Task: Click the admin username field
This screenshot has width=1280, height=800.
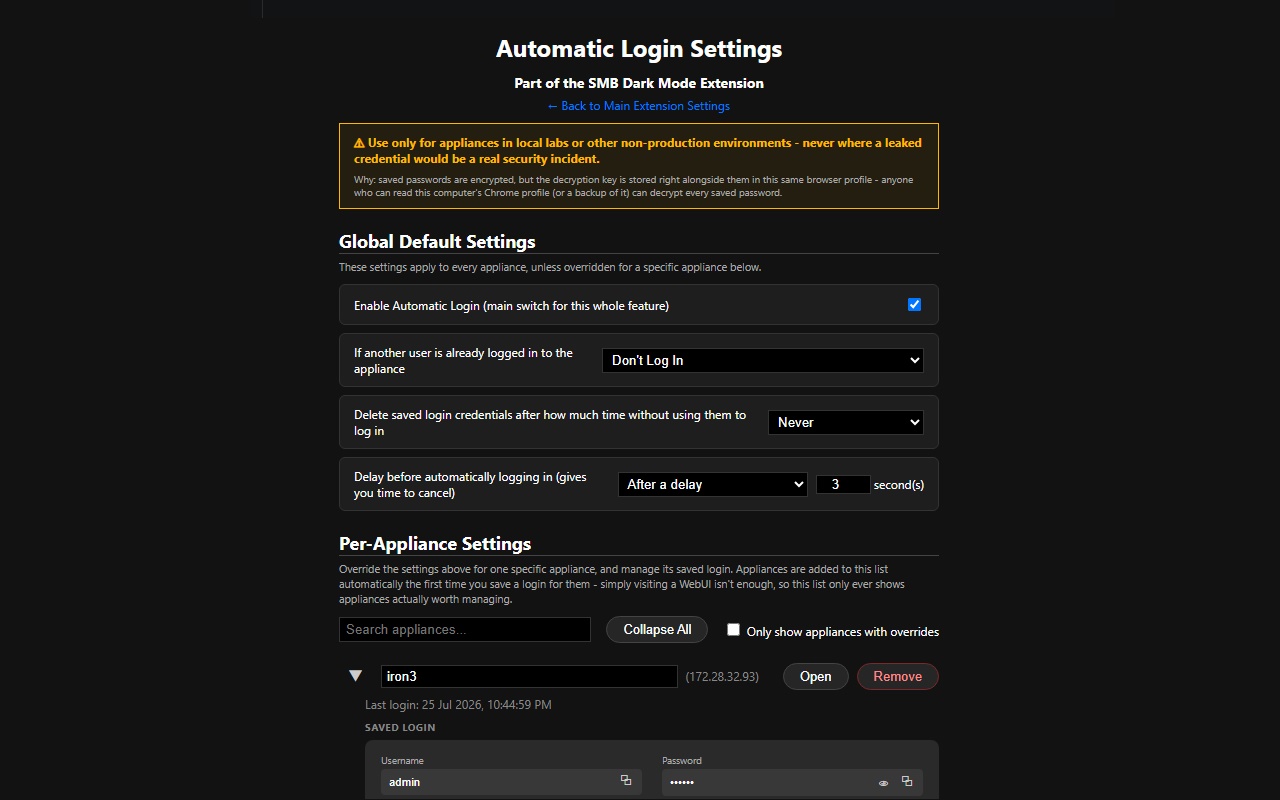Action: point(511,781)
